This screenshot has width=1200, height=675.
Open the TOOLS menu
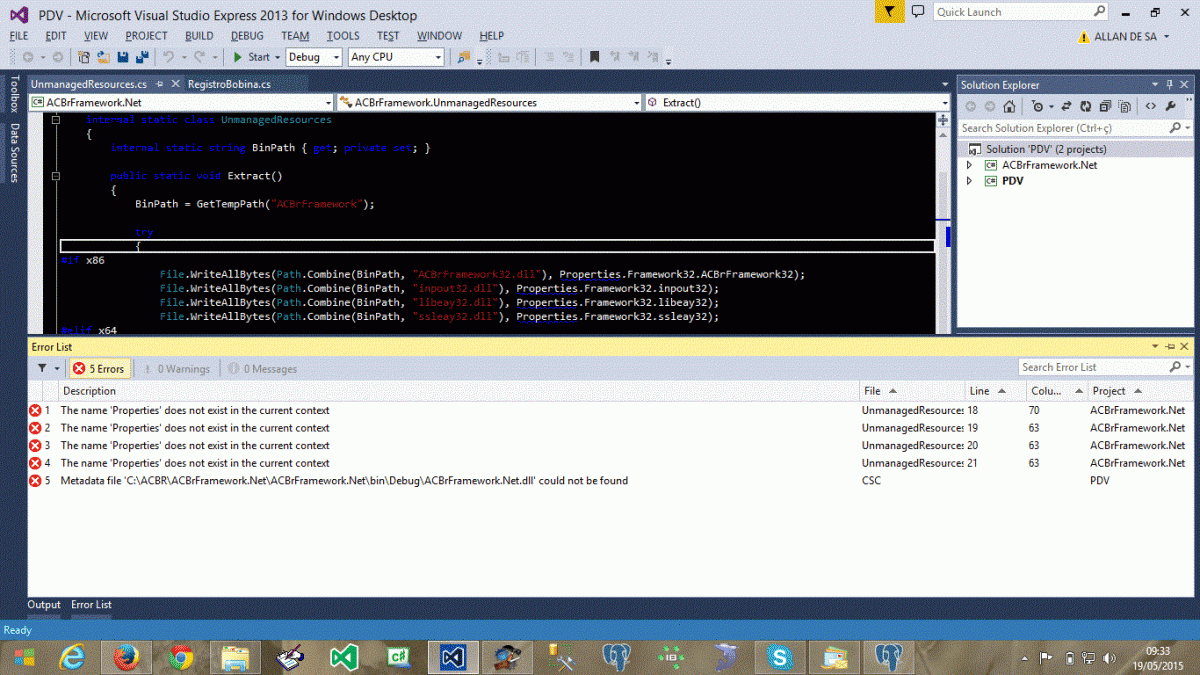click(x=343, y=36)
